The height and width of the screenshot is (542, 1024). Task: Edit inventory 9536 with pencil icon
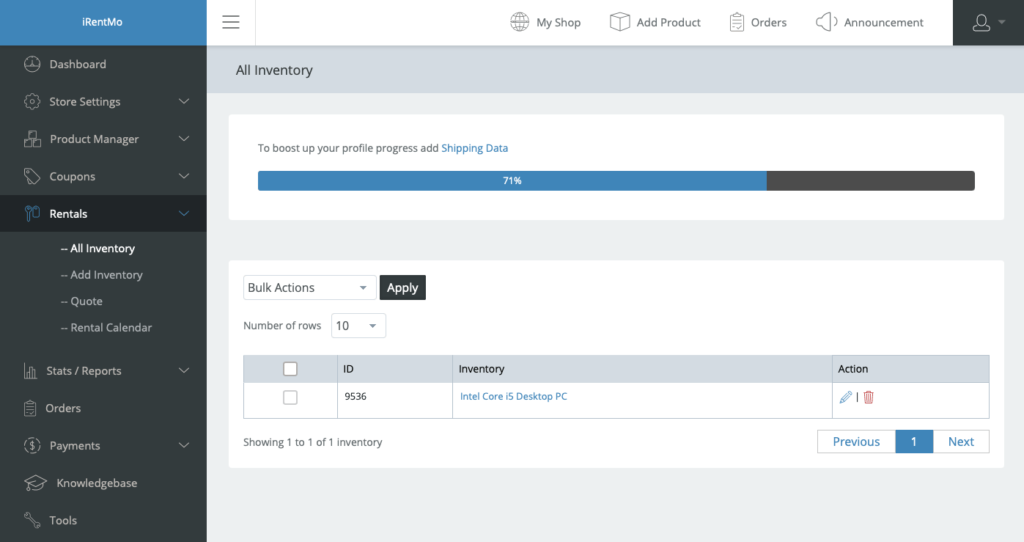tap(846, 397)
